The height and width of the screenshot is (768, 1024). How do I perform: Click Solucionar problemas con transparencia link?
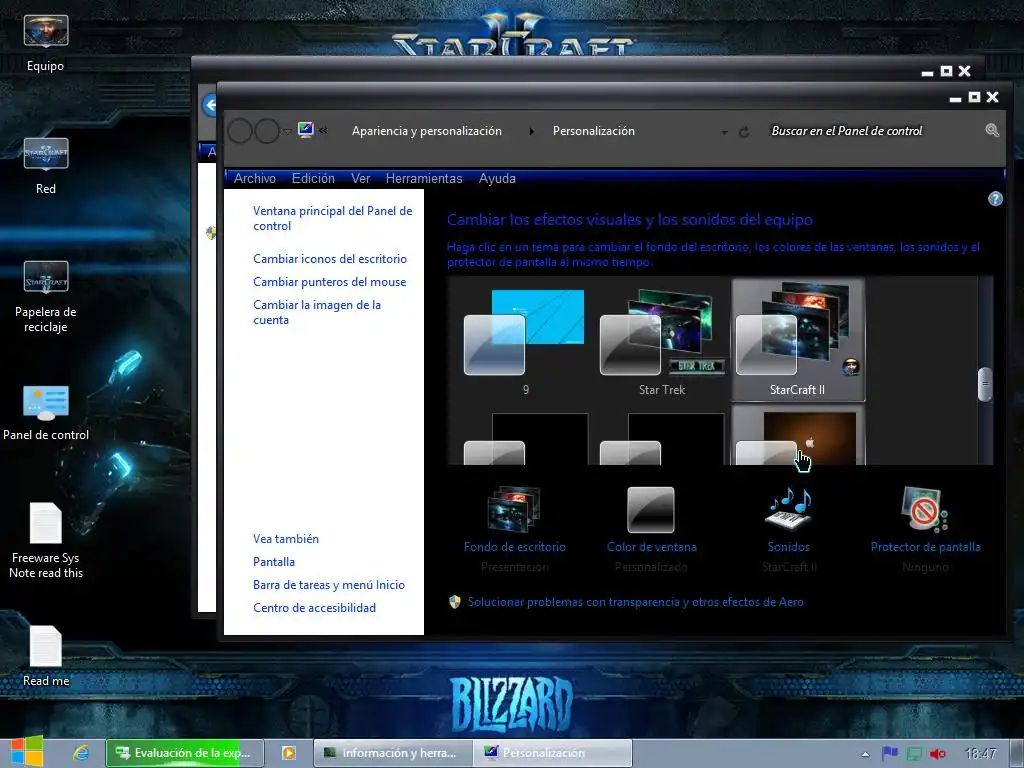point(635,602)
